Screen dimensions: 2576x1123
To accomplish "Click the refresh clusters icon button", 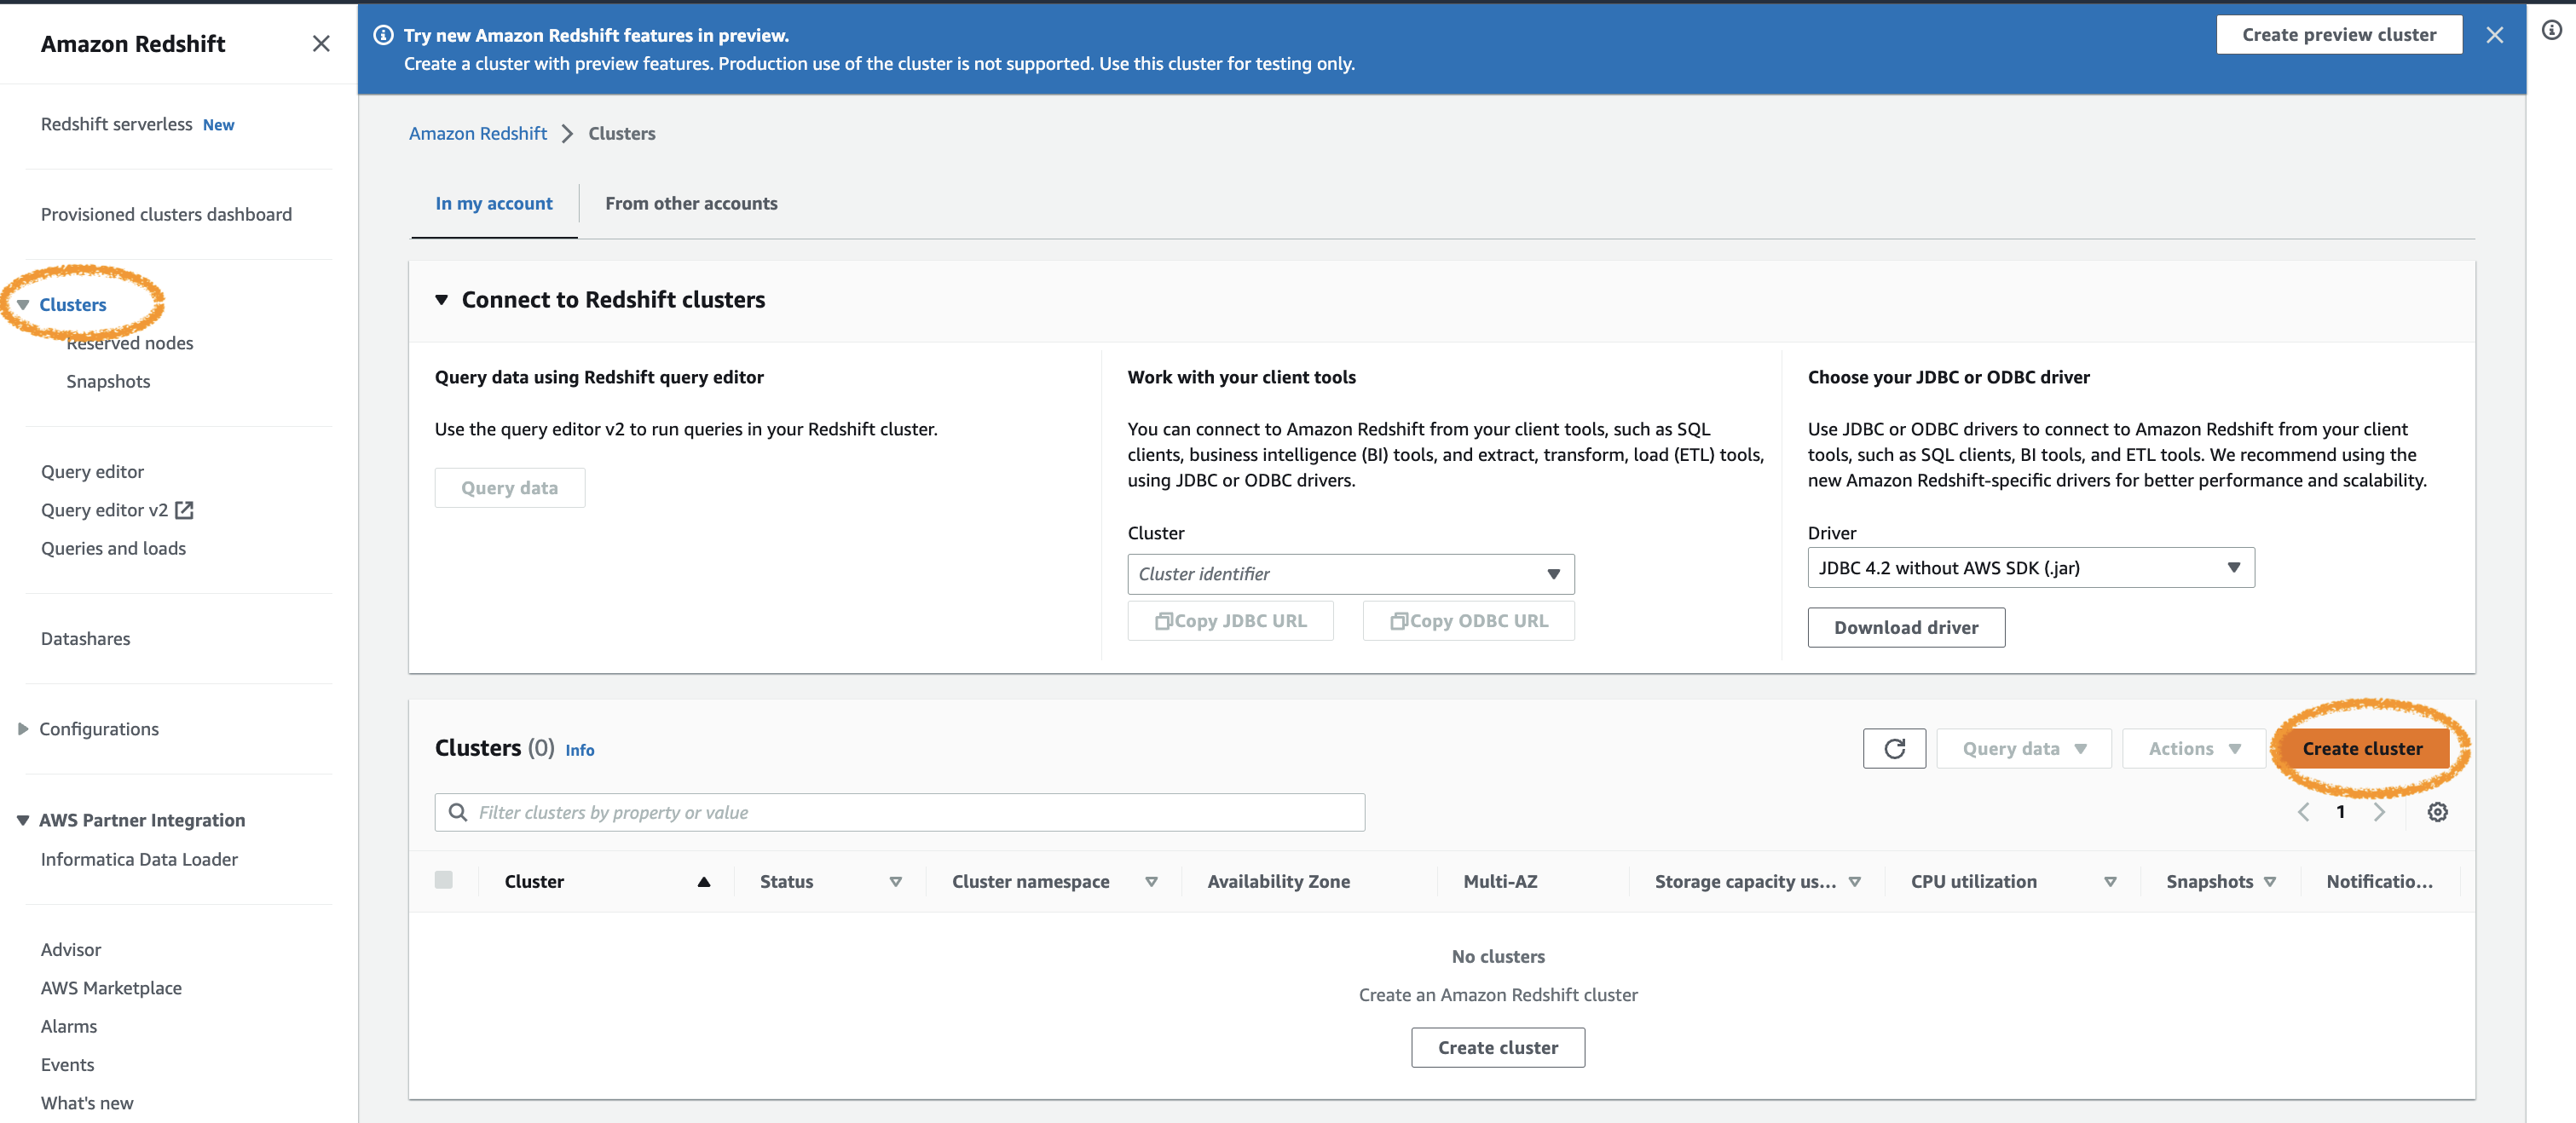I will pyautogui.click(x=1893, y=748).
